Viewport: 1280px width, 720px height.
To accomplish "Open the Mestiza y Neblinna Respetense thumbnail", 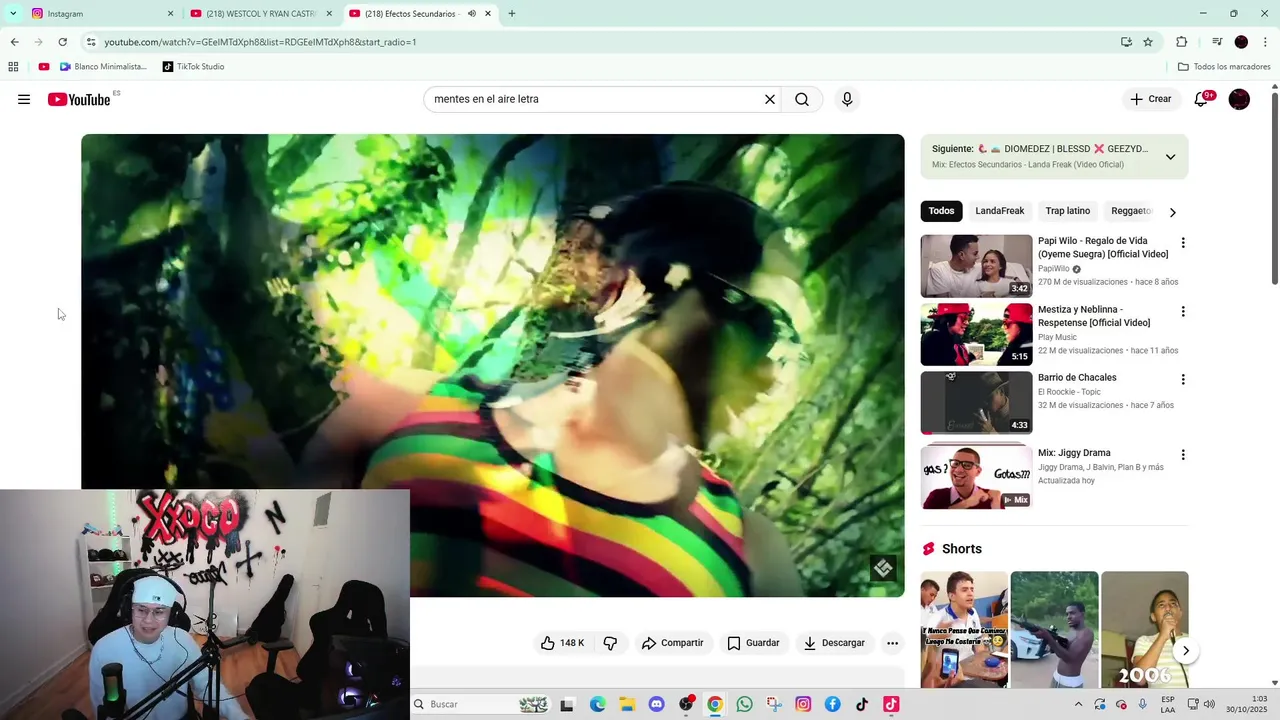I will (976, 334).
